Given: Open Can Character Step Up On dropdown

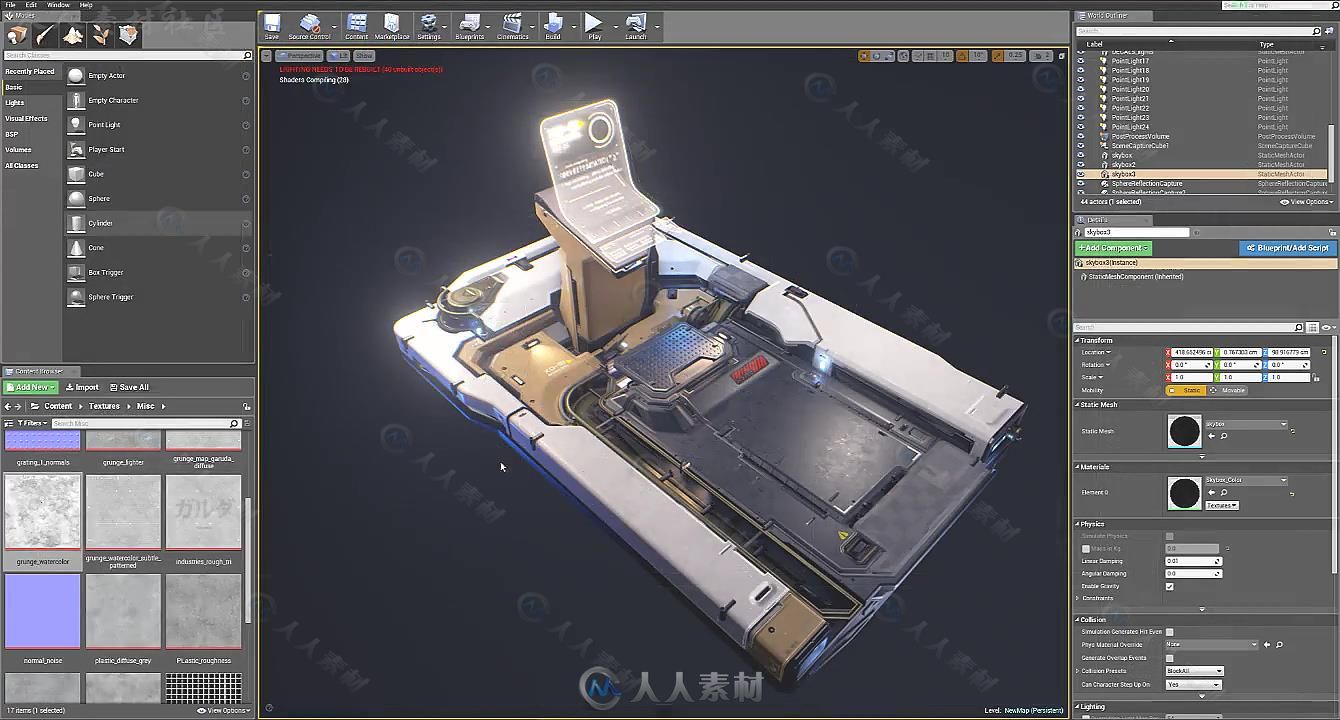Looking at the screenshot, I should (1193, 685).
